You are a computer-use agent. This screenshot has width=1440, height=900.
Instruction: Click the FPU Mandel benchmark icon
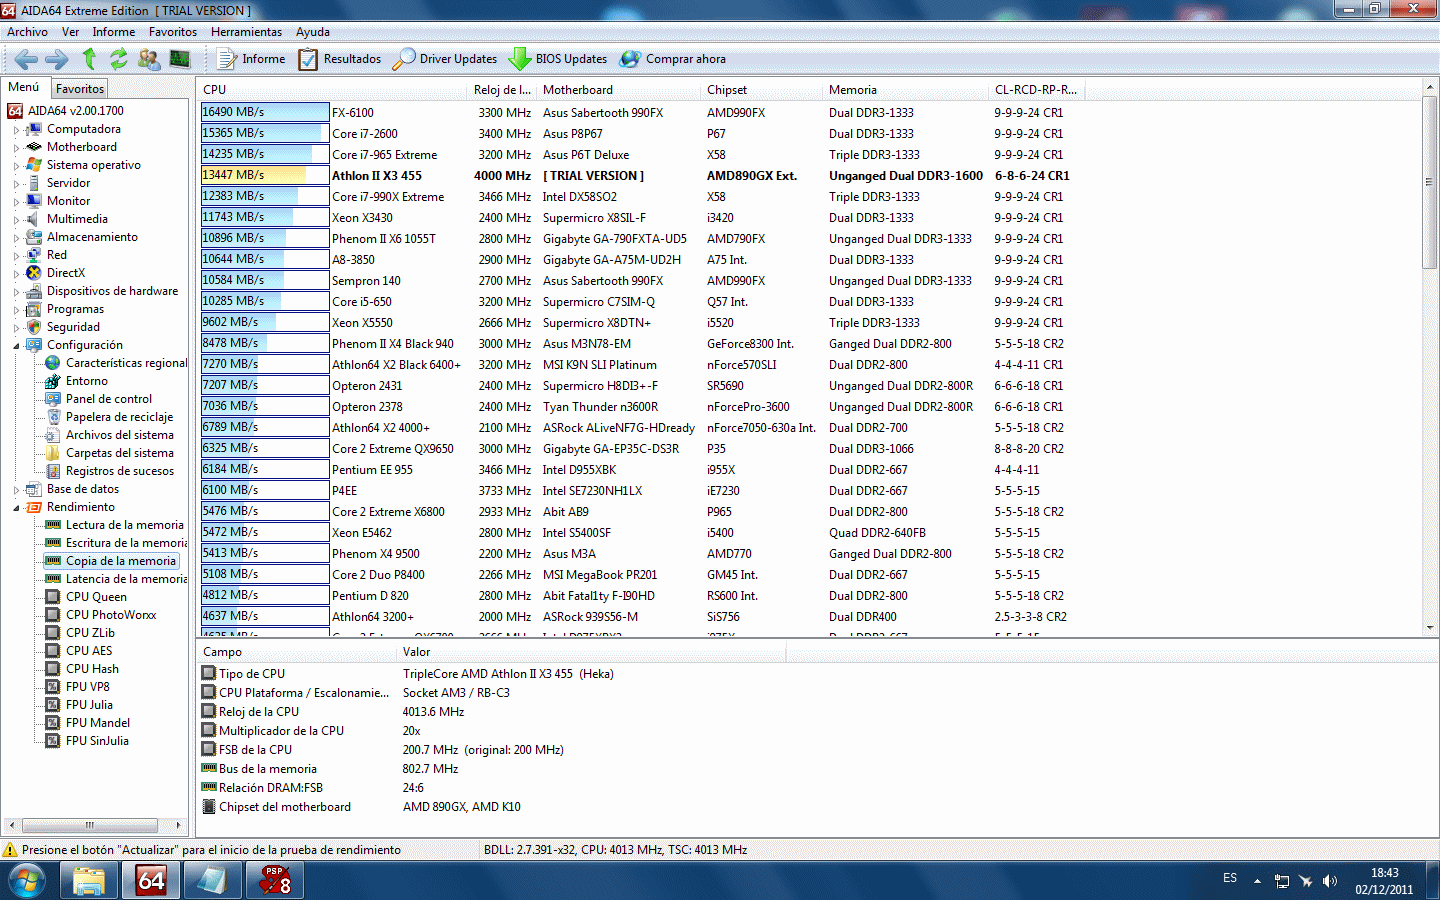click(x=53, y=723)
